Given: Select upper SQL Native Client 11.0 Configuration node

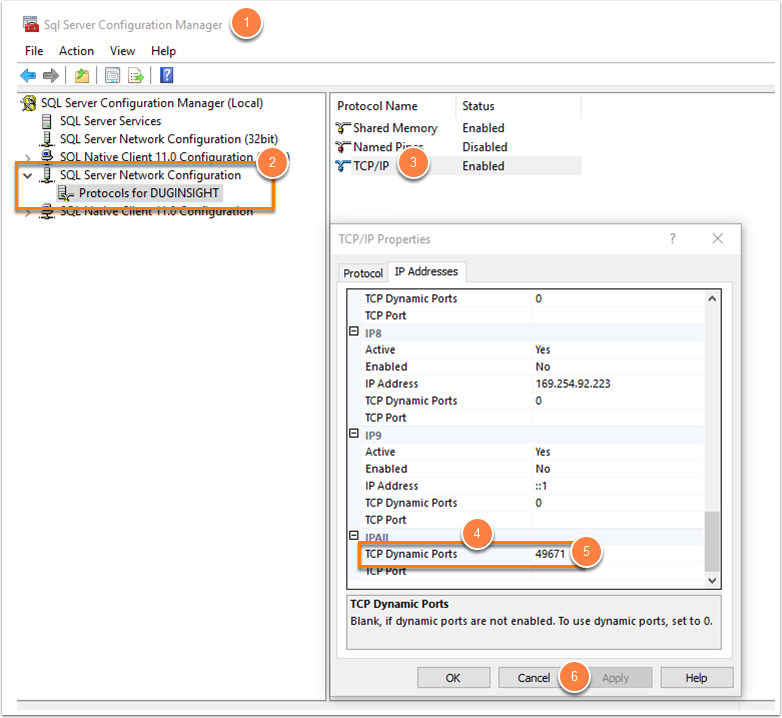Looking at the screenshot, I should 156,157.
